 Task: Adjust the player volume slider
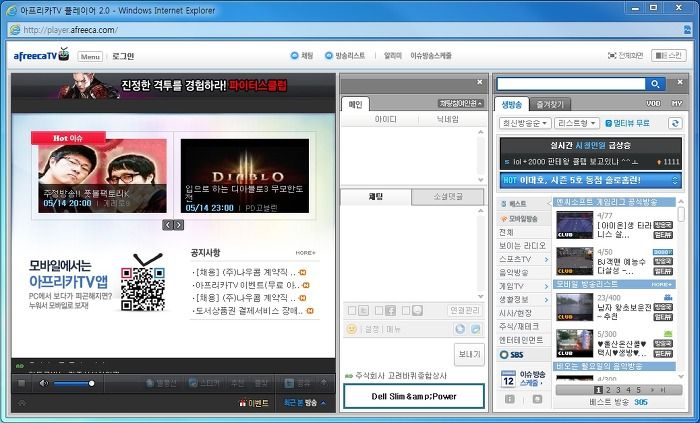point(74,383)
